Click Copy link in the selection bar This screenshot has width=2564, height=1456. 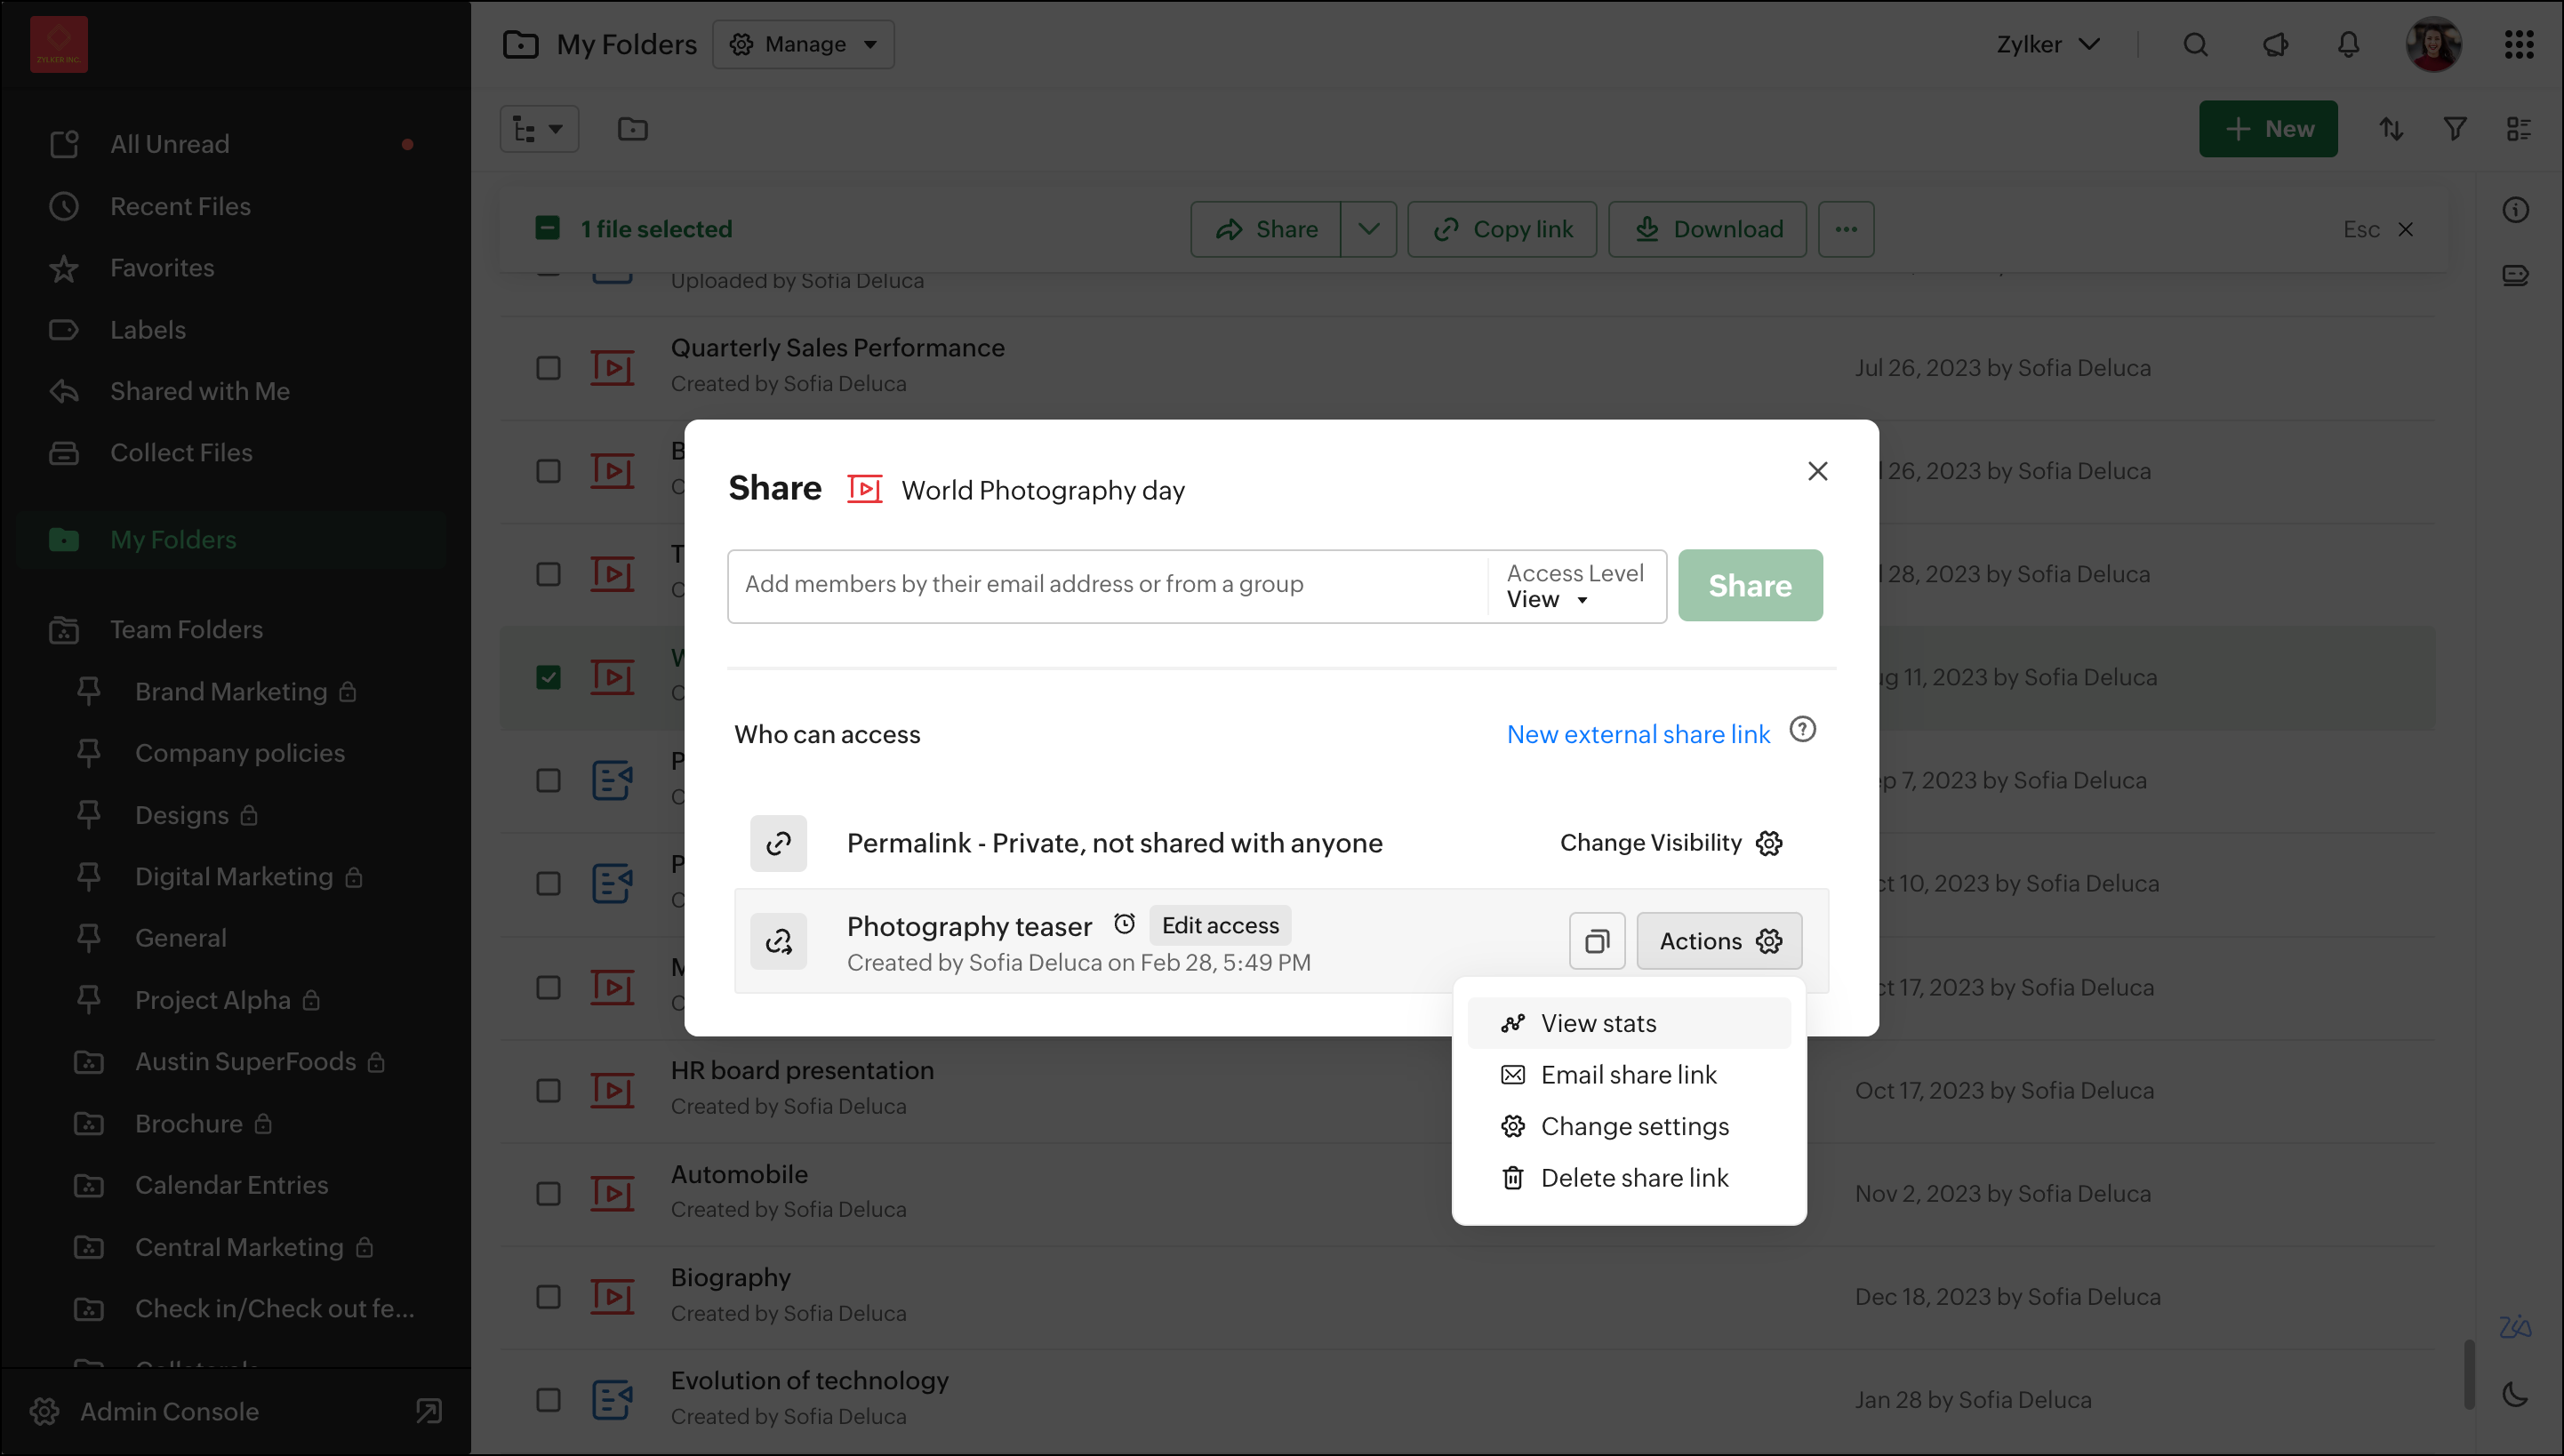[1502, 229]
